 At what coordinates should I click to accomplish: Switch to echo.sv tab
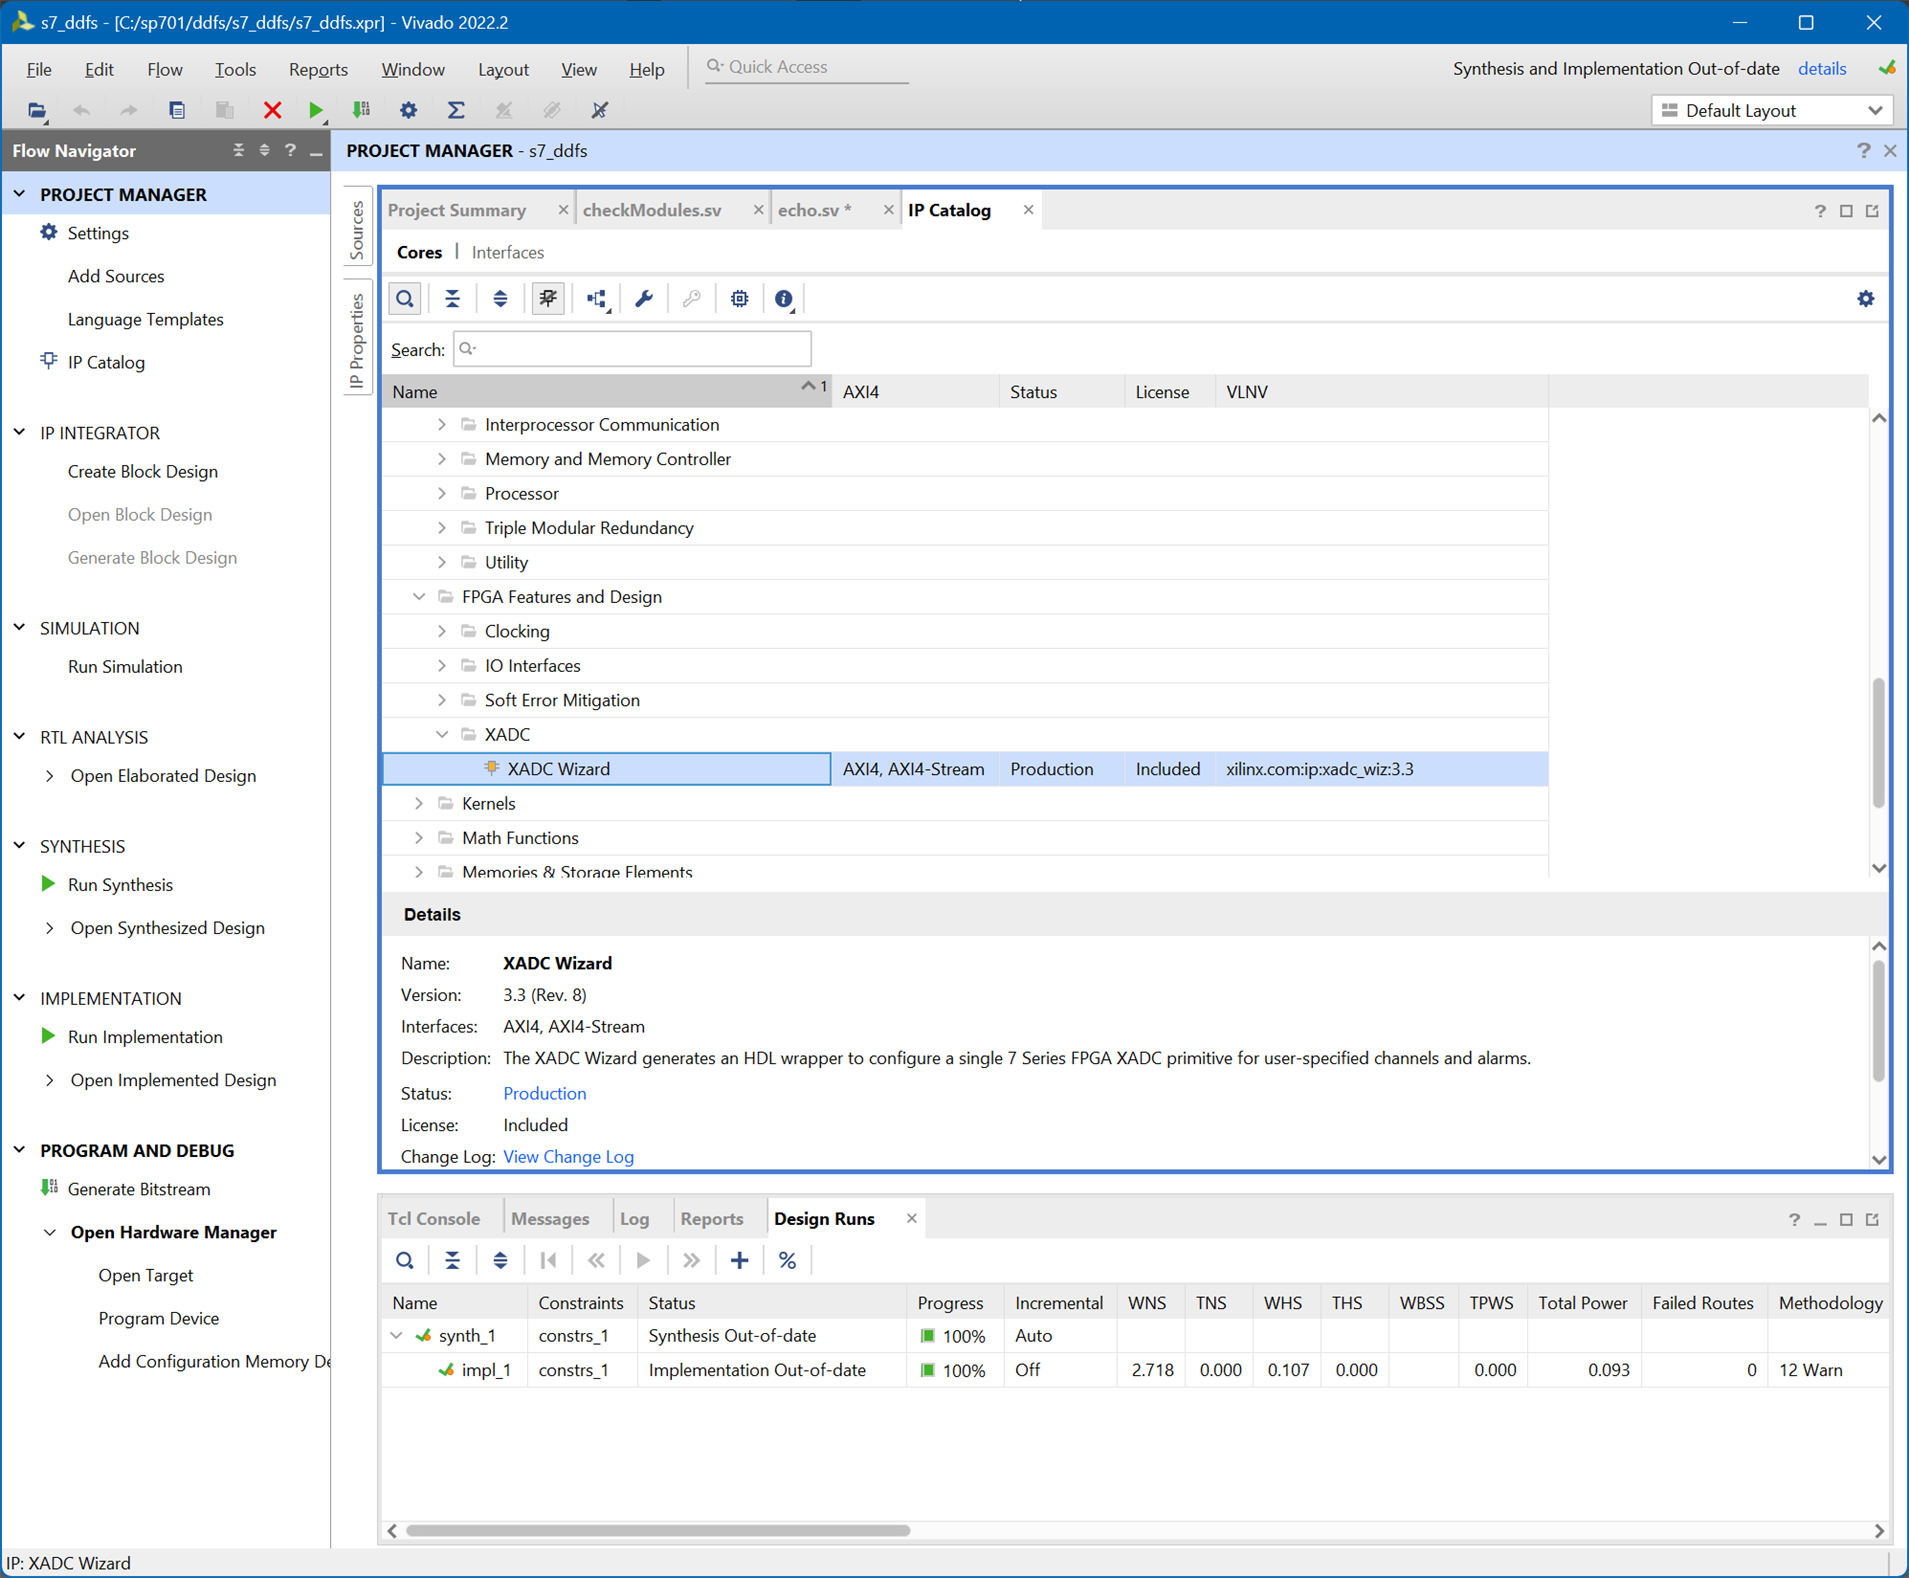pos(815,210)
